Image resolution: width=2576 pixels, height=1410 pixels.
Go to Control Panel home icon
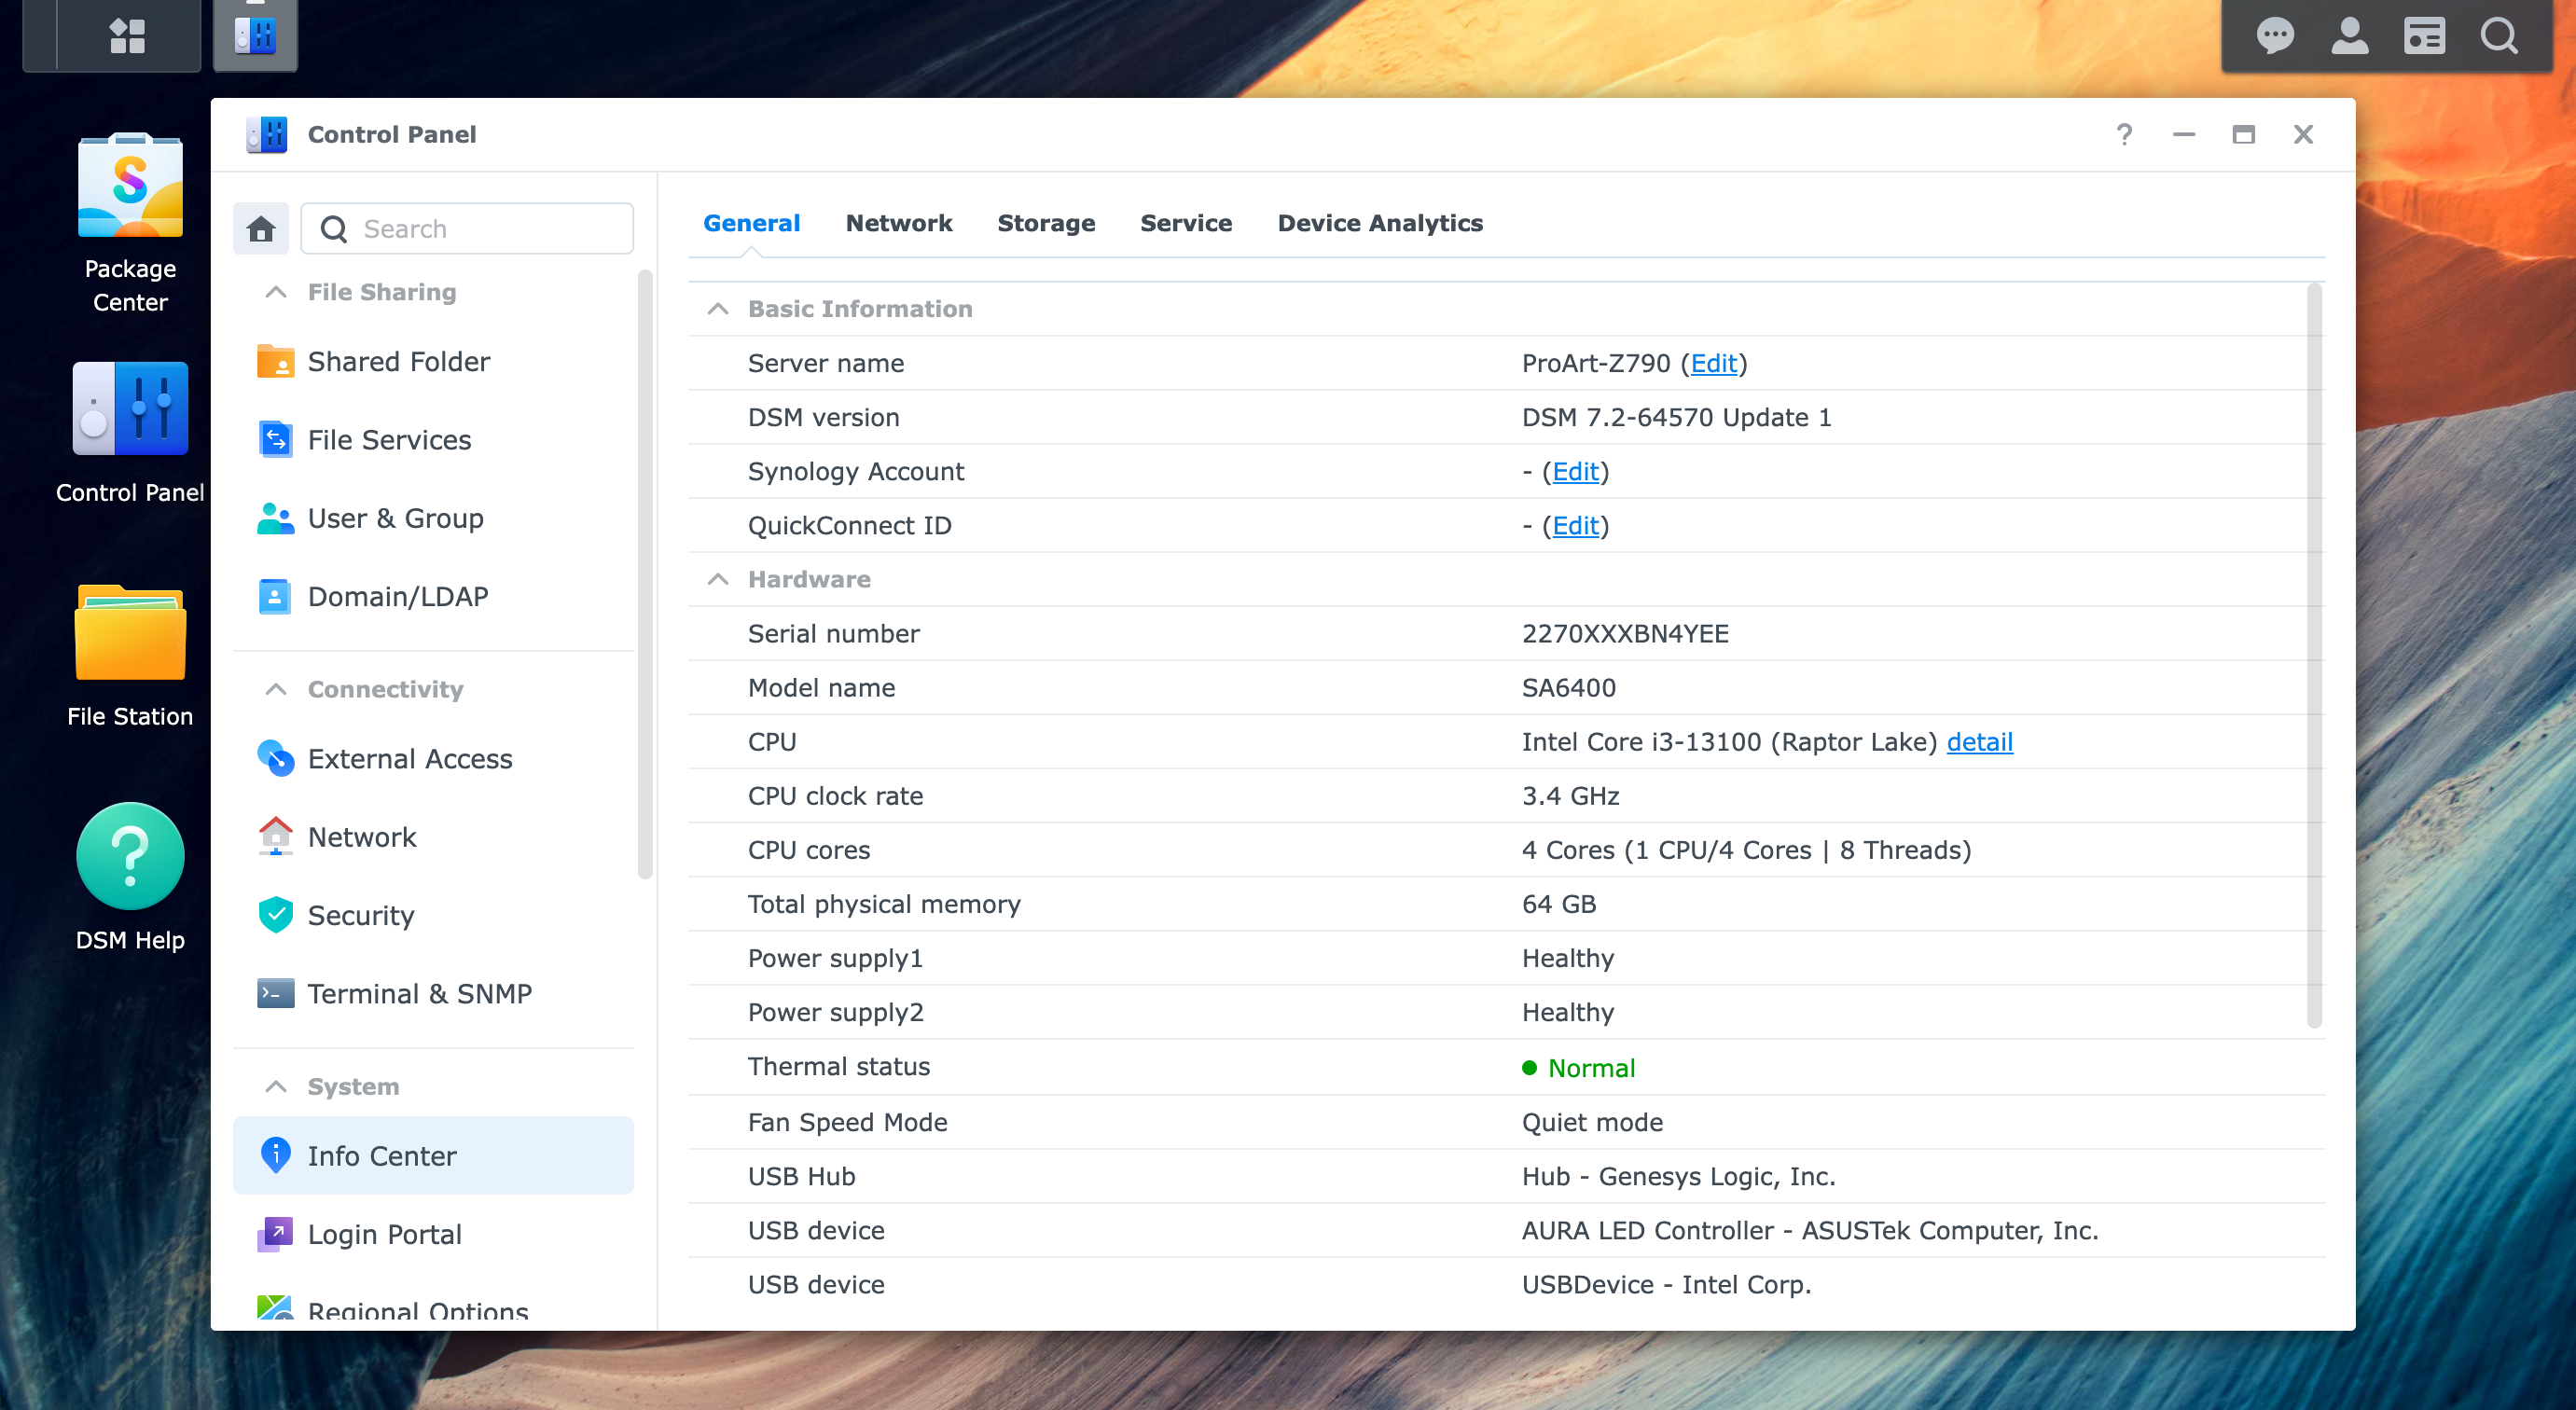tap(261, 229)
